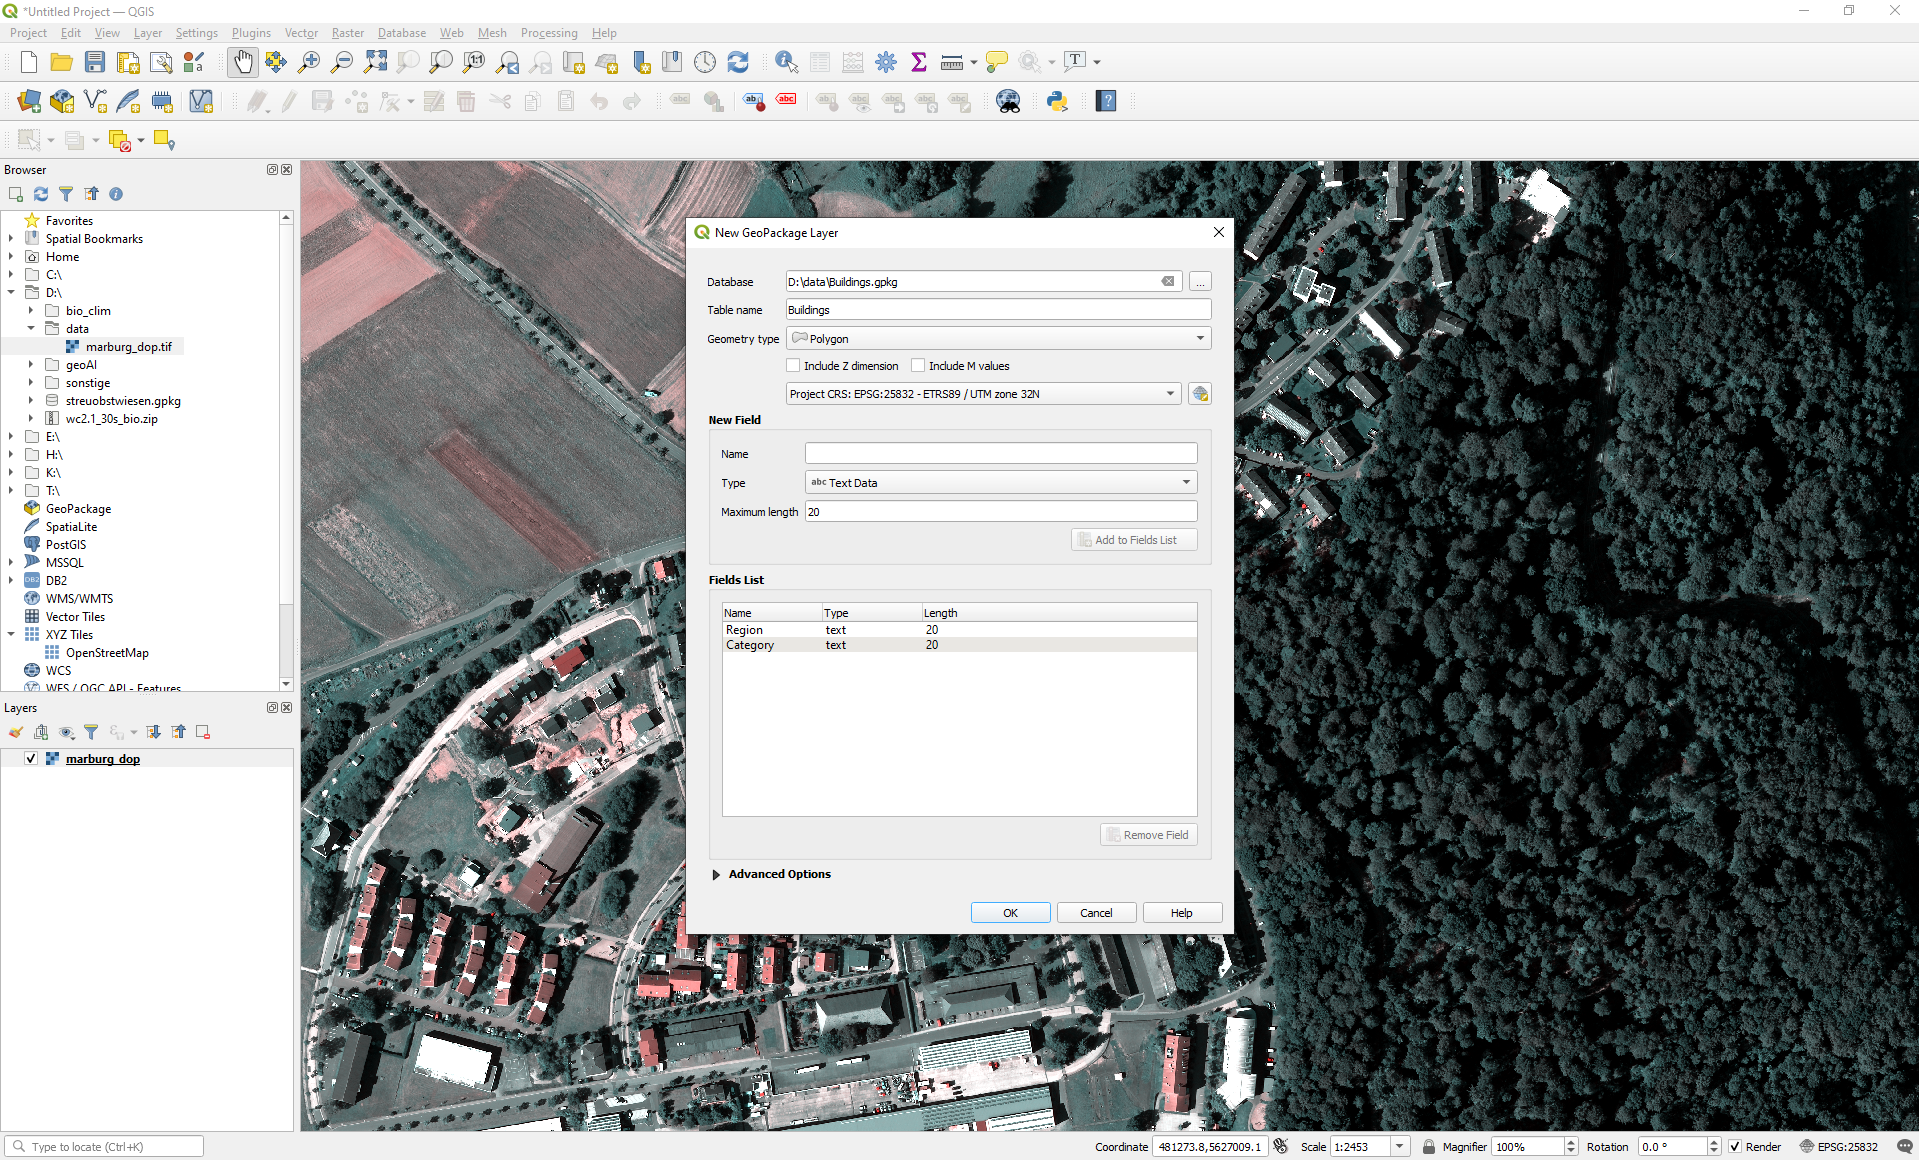Toggle the Render checkbox in status bar
The image size is (1919, 1160).
click(1735, 1147)
